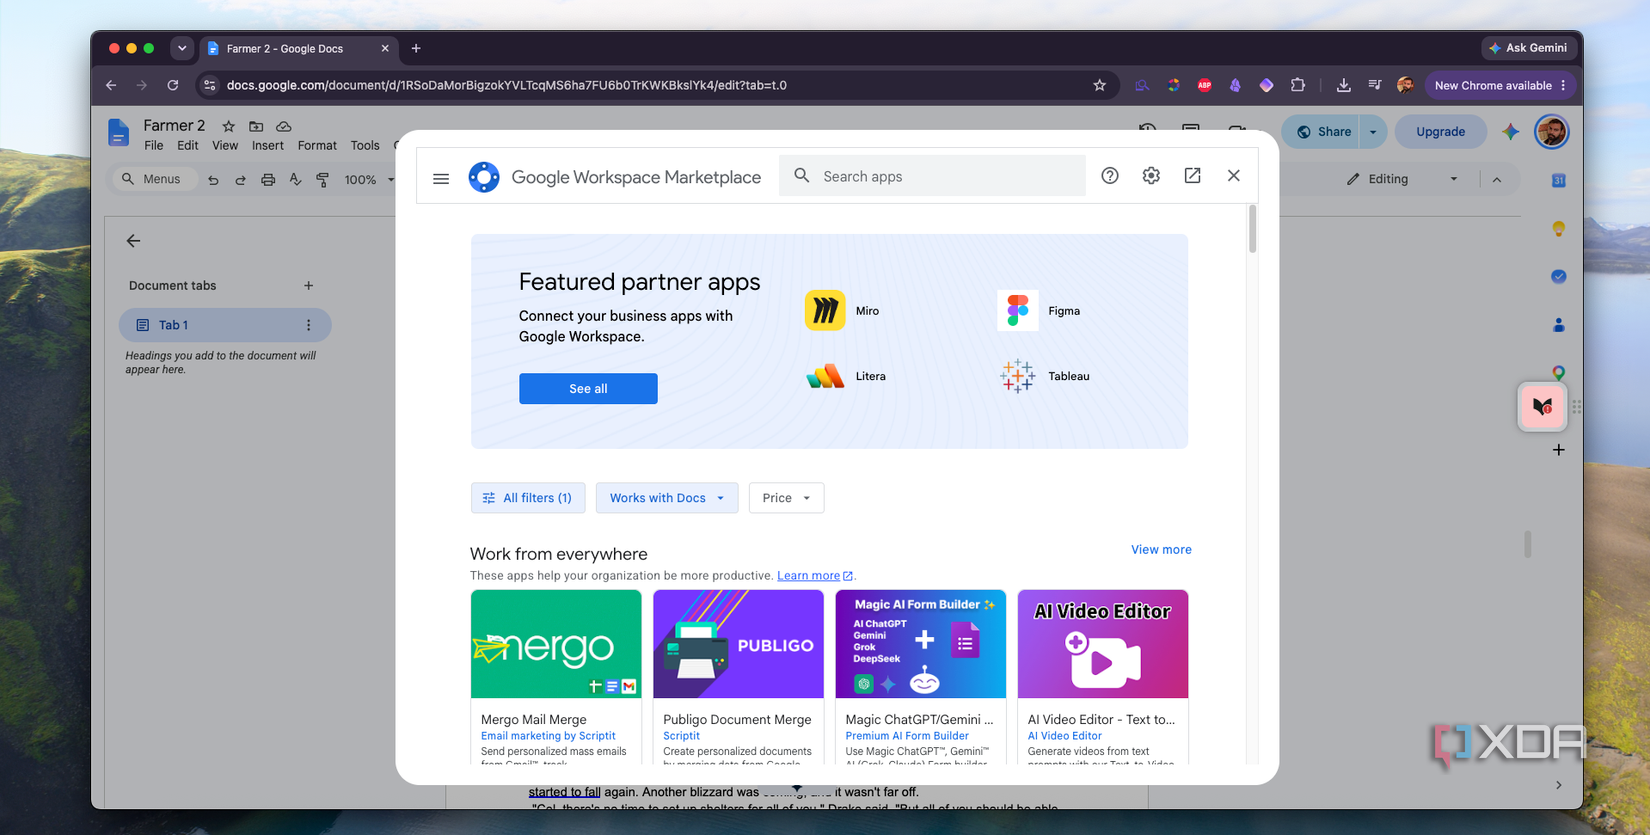Click the See all button
Image resolution: width=1650 pixels, height=835 pixels.
click(588, 389)
